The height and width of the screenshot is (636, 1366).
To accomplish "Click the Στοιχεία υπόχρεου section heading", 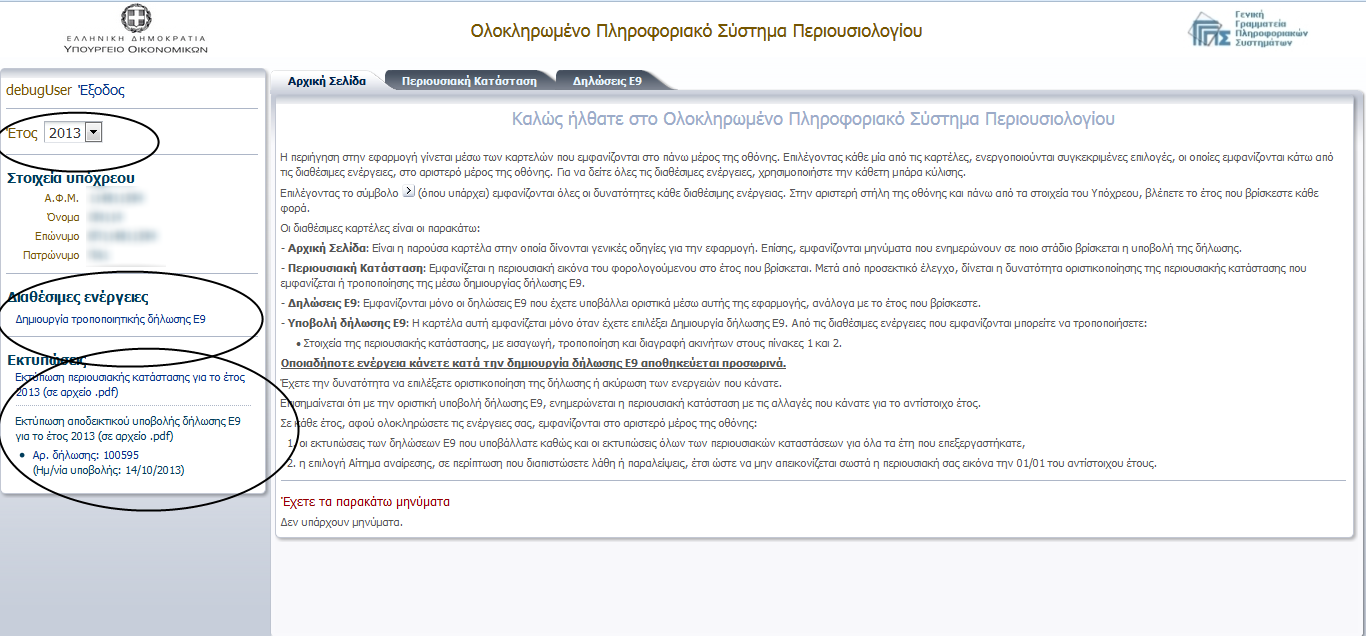I will click(x=70, y=178).
